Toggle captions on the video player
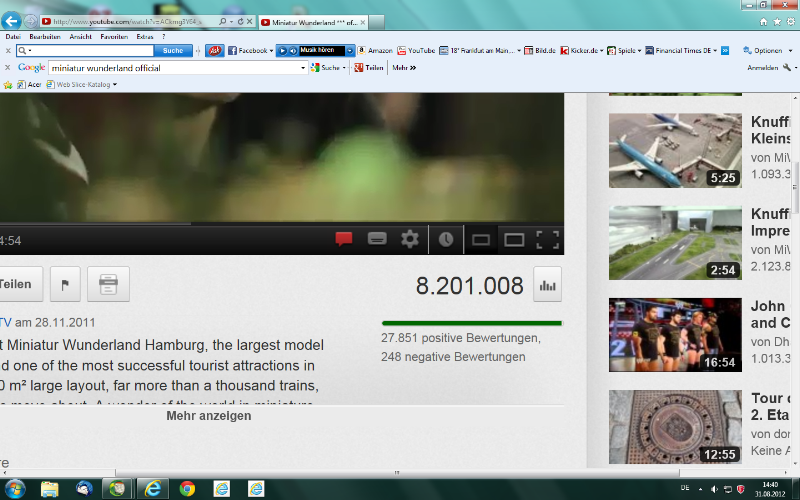The image size is (800, 500). click(x=377, y=239)
